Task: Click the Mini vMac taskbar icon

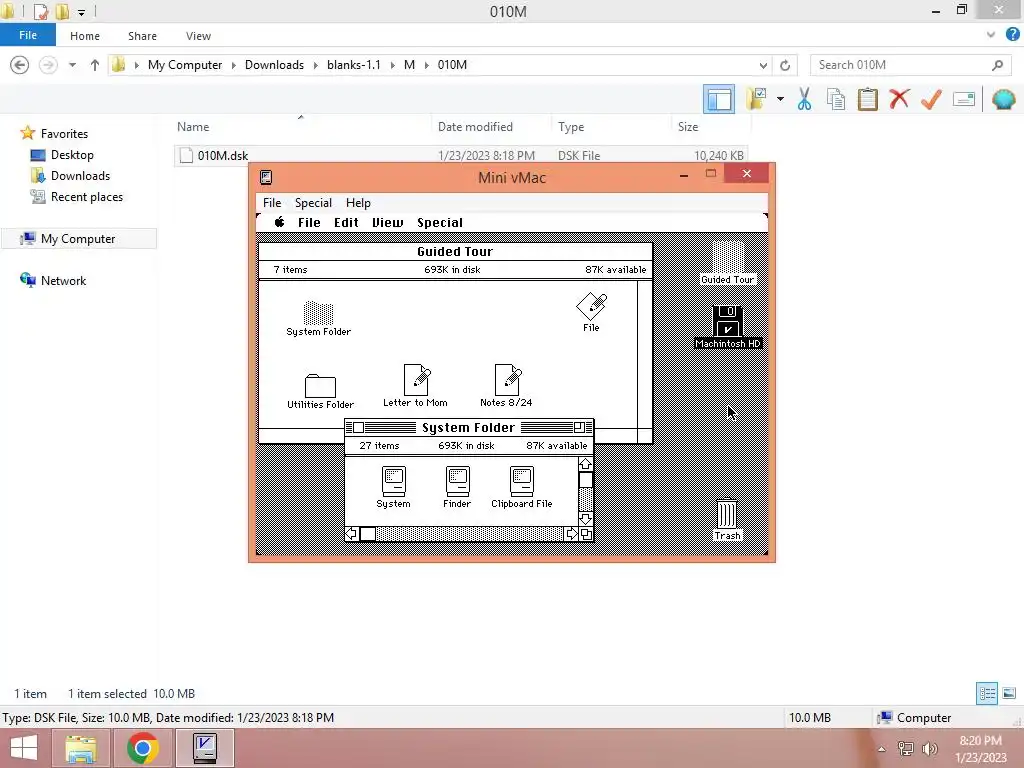Action: coord(204,748)
